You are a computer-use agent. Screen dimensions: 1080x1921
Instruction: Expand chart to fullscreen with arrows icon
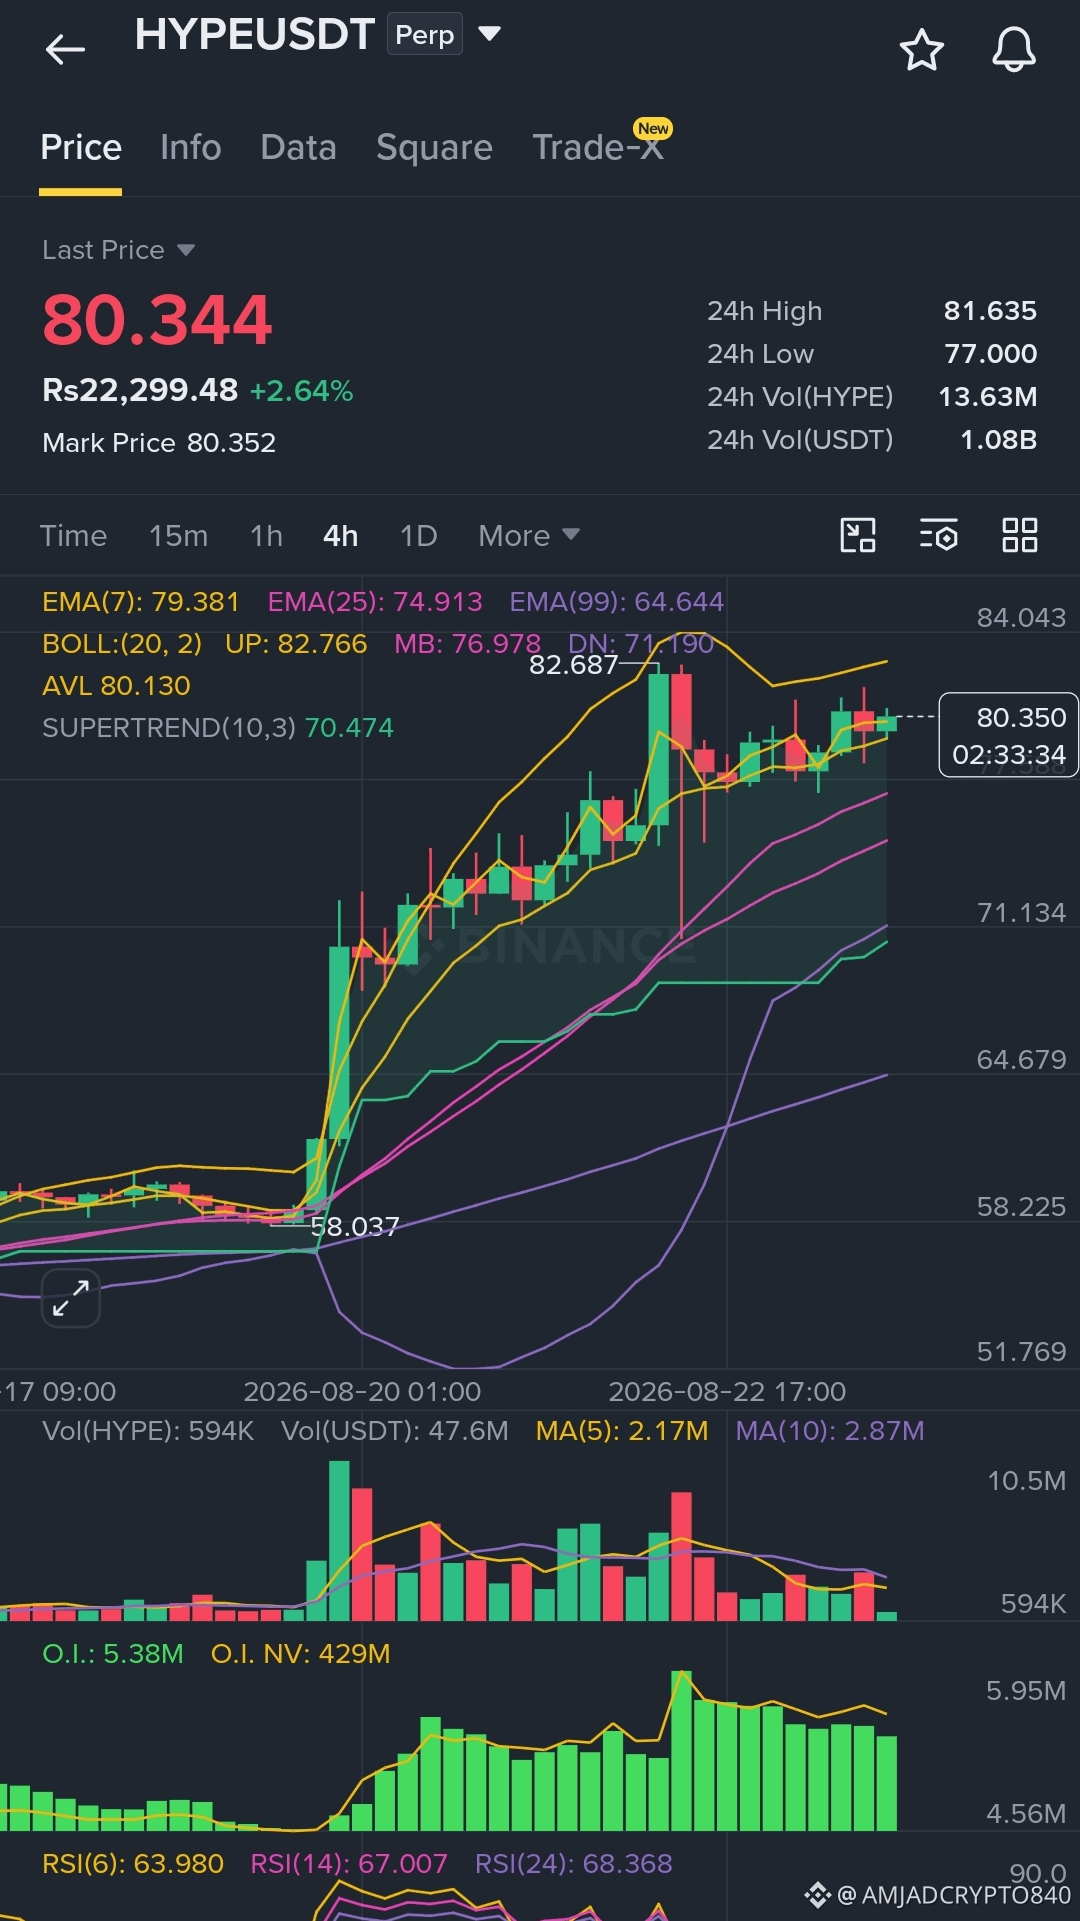[x=71, y=1298]
